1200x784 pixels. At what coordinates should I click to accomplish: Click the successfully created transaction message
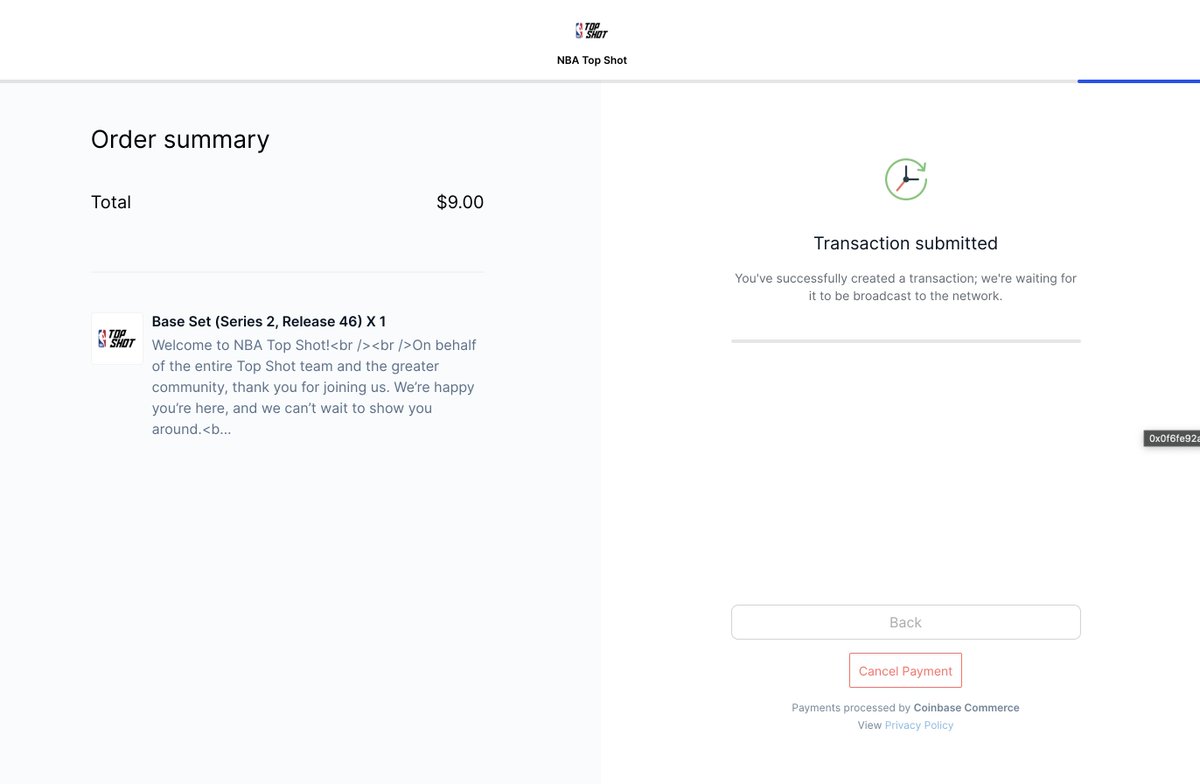point(906,287)
